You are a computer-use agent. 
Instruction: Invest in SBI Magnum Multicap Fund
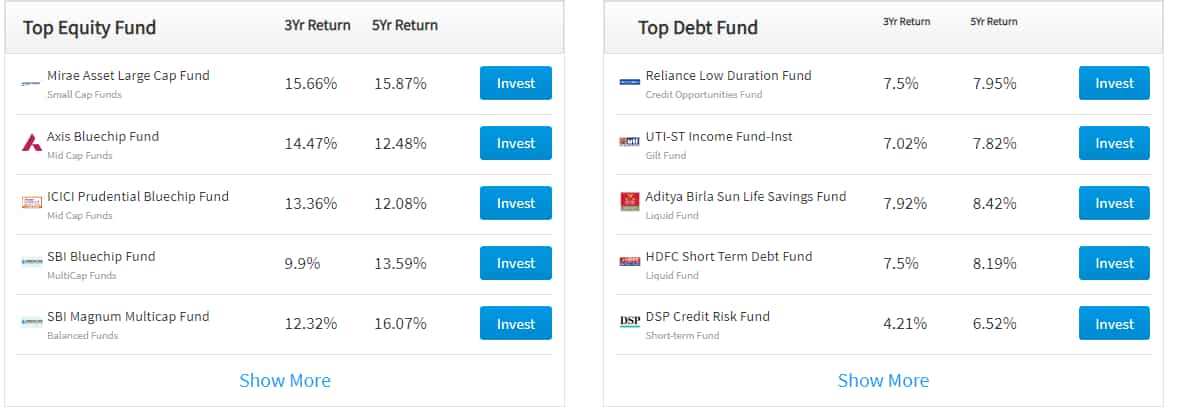coord(516,324)
